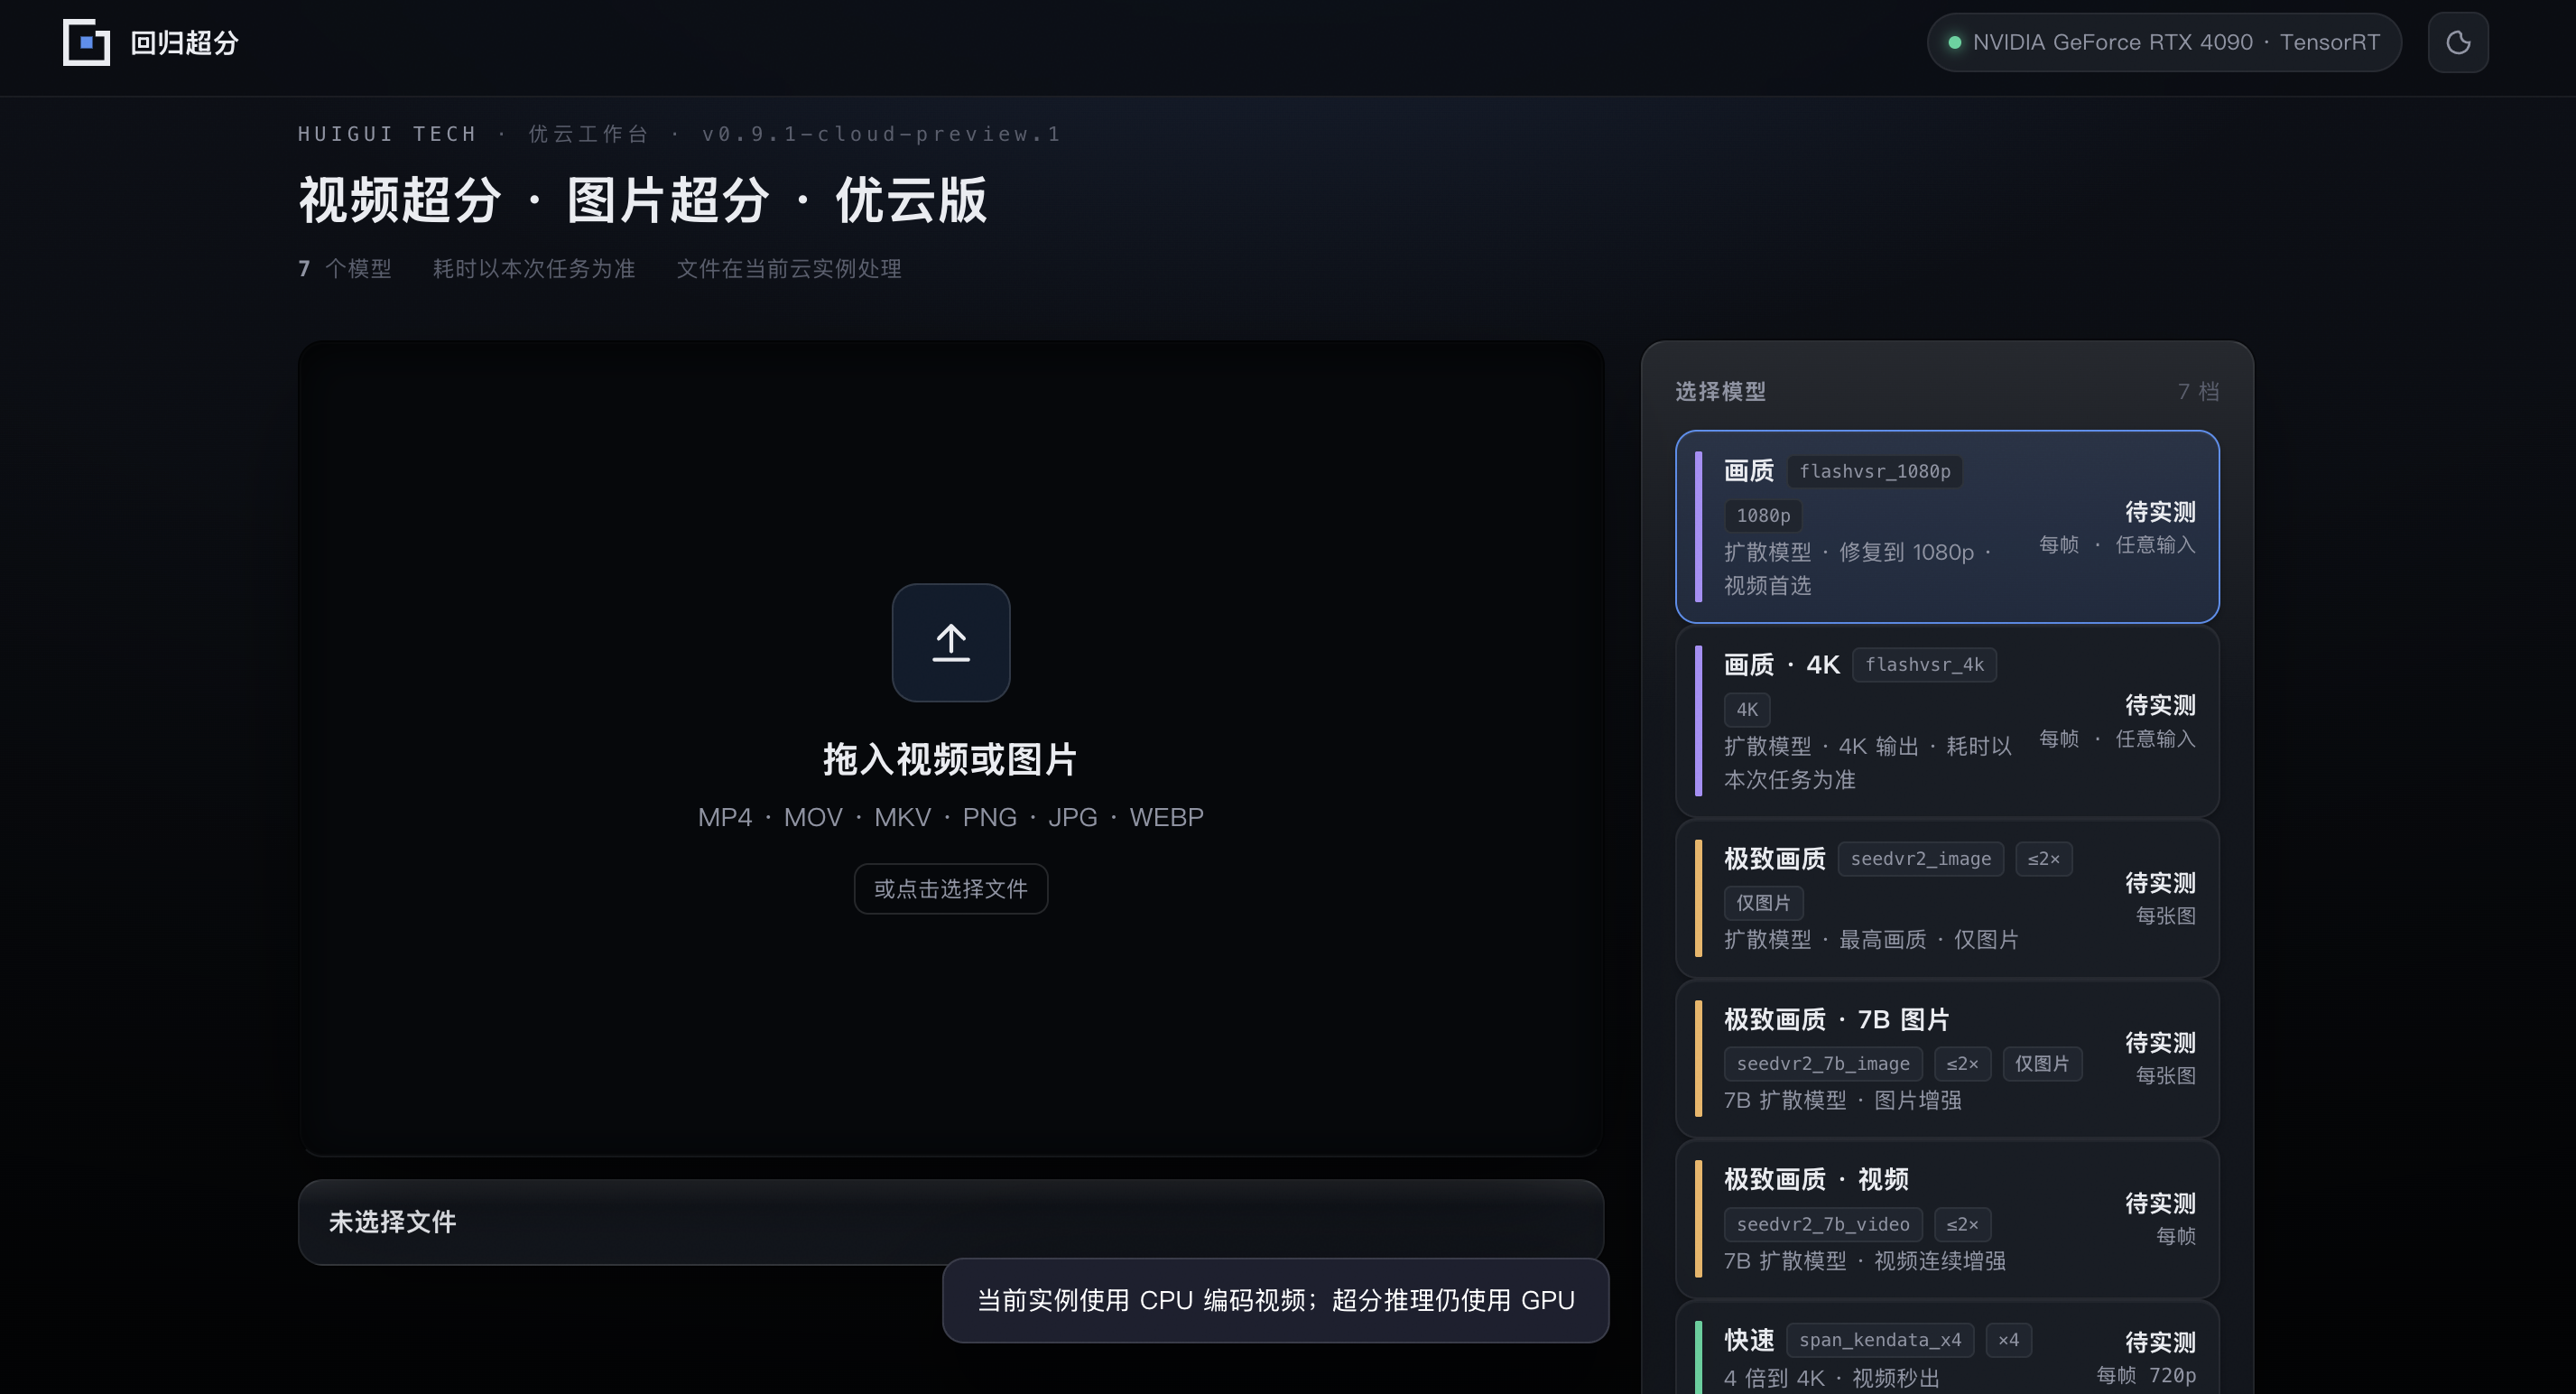Viewport: 2576px width, 1394px height.
Task: Click the 1080p resolution tag
Action: click(1762, 516)
